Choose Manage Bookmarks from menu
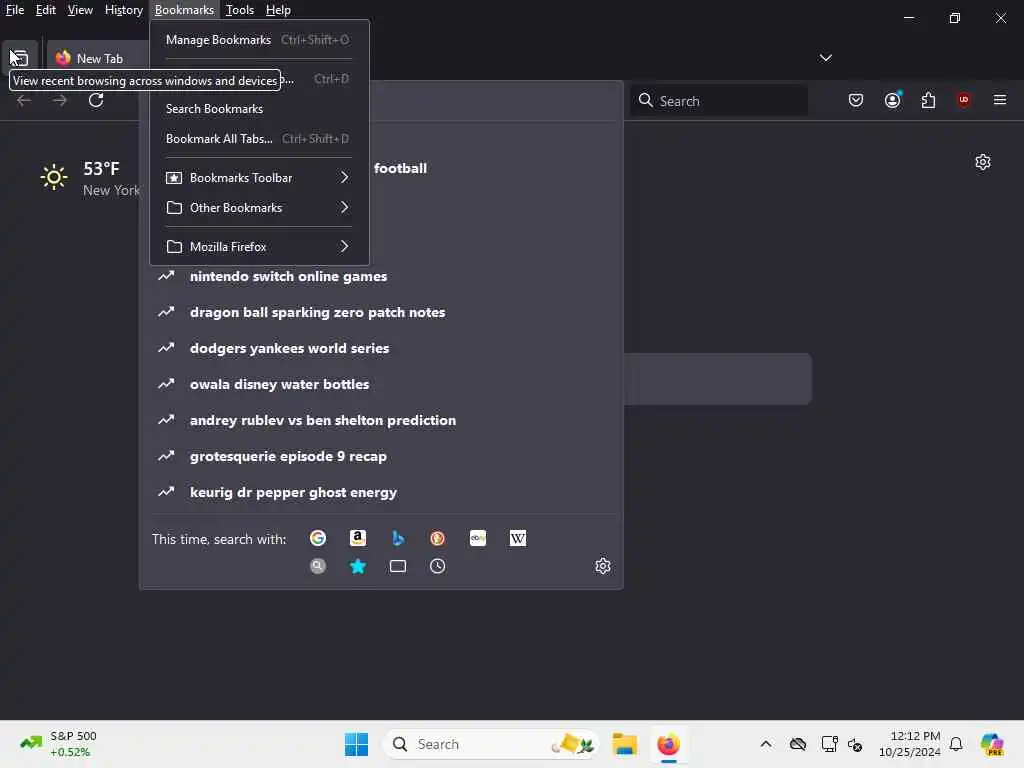The image size is (1024, 768). 259,40
